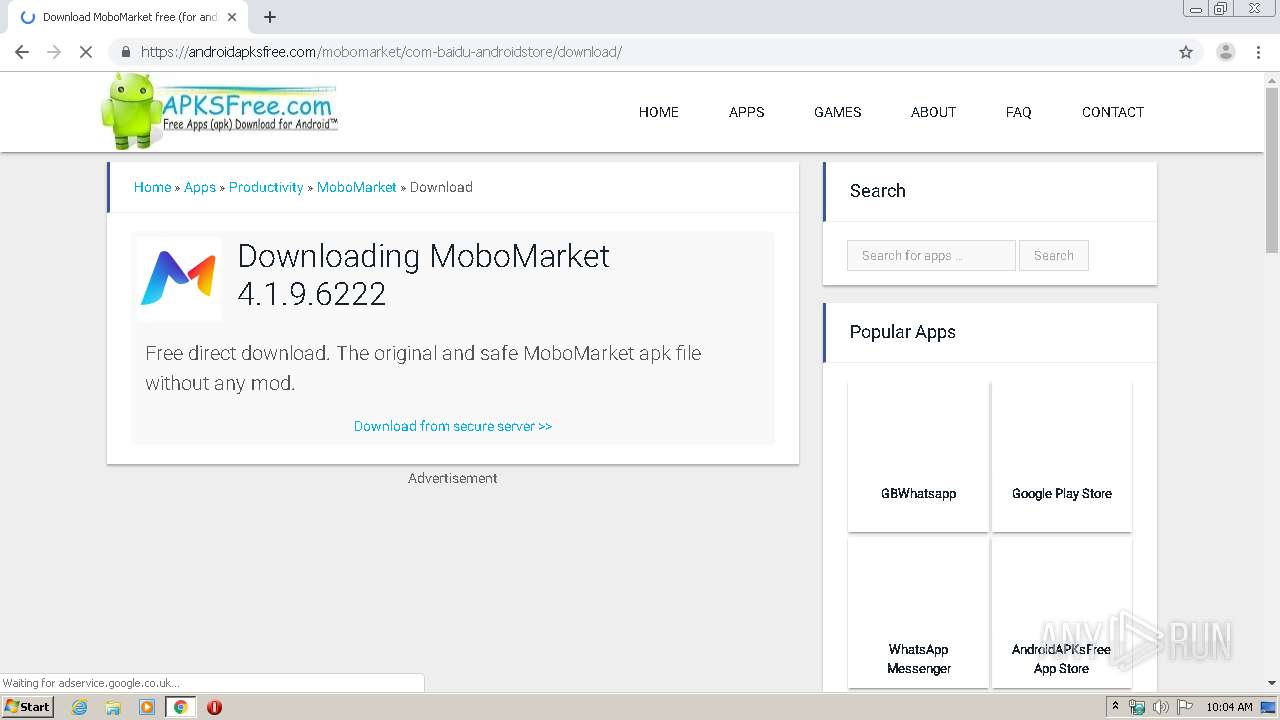Open the AndroidAPKsFree App Store card

[x=1062, y=612]
